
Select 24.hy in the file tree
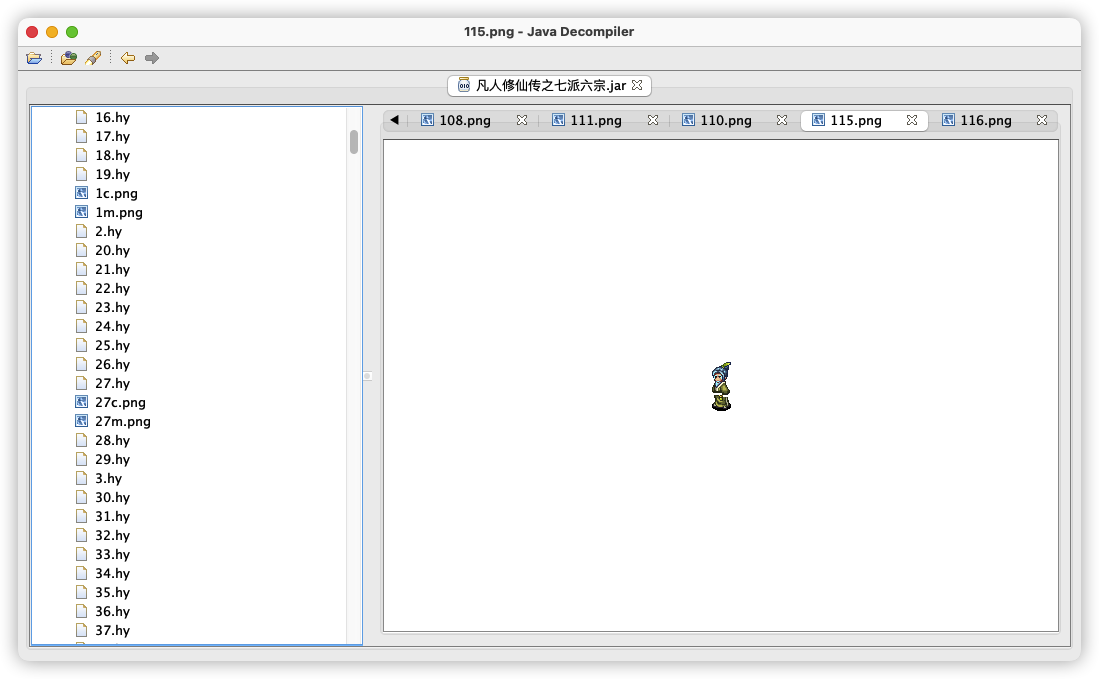click(x=112, y=327)
